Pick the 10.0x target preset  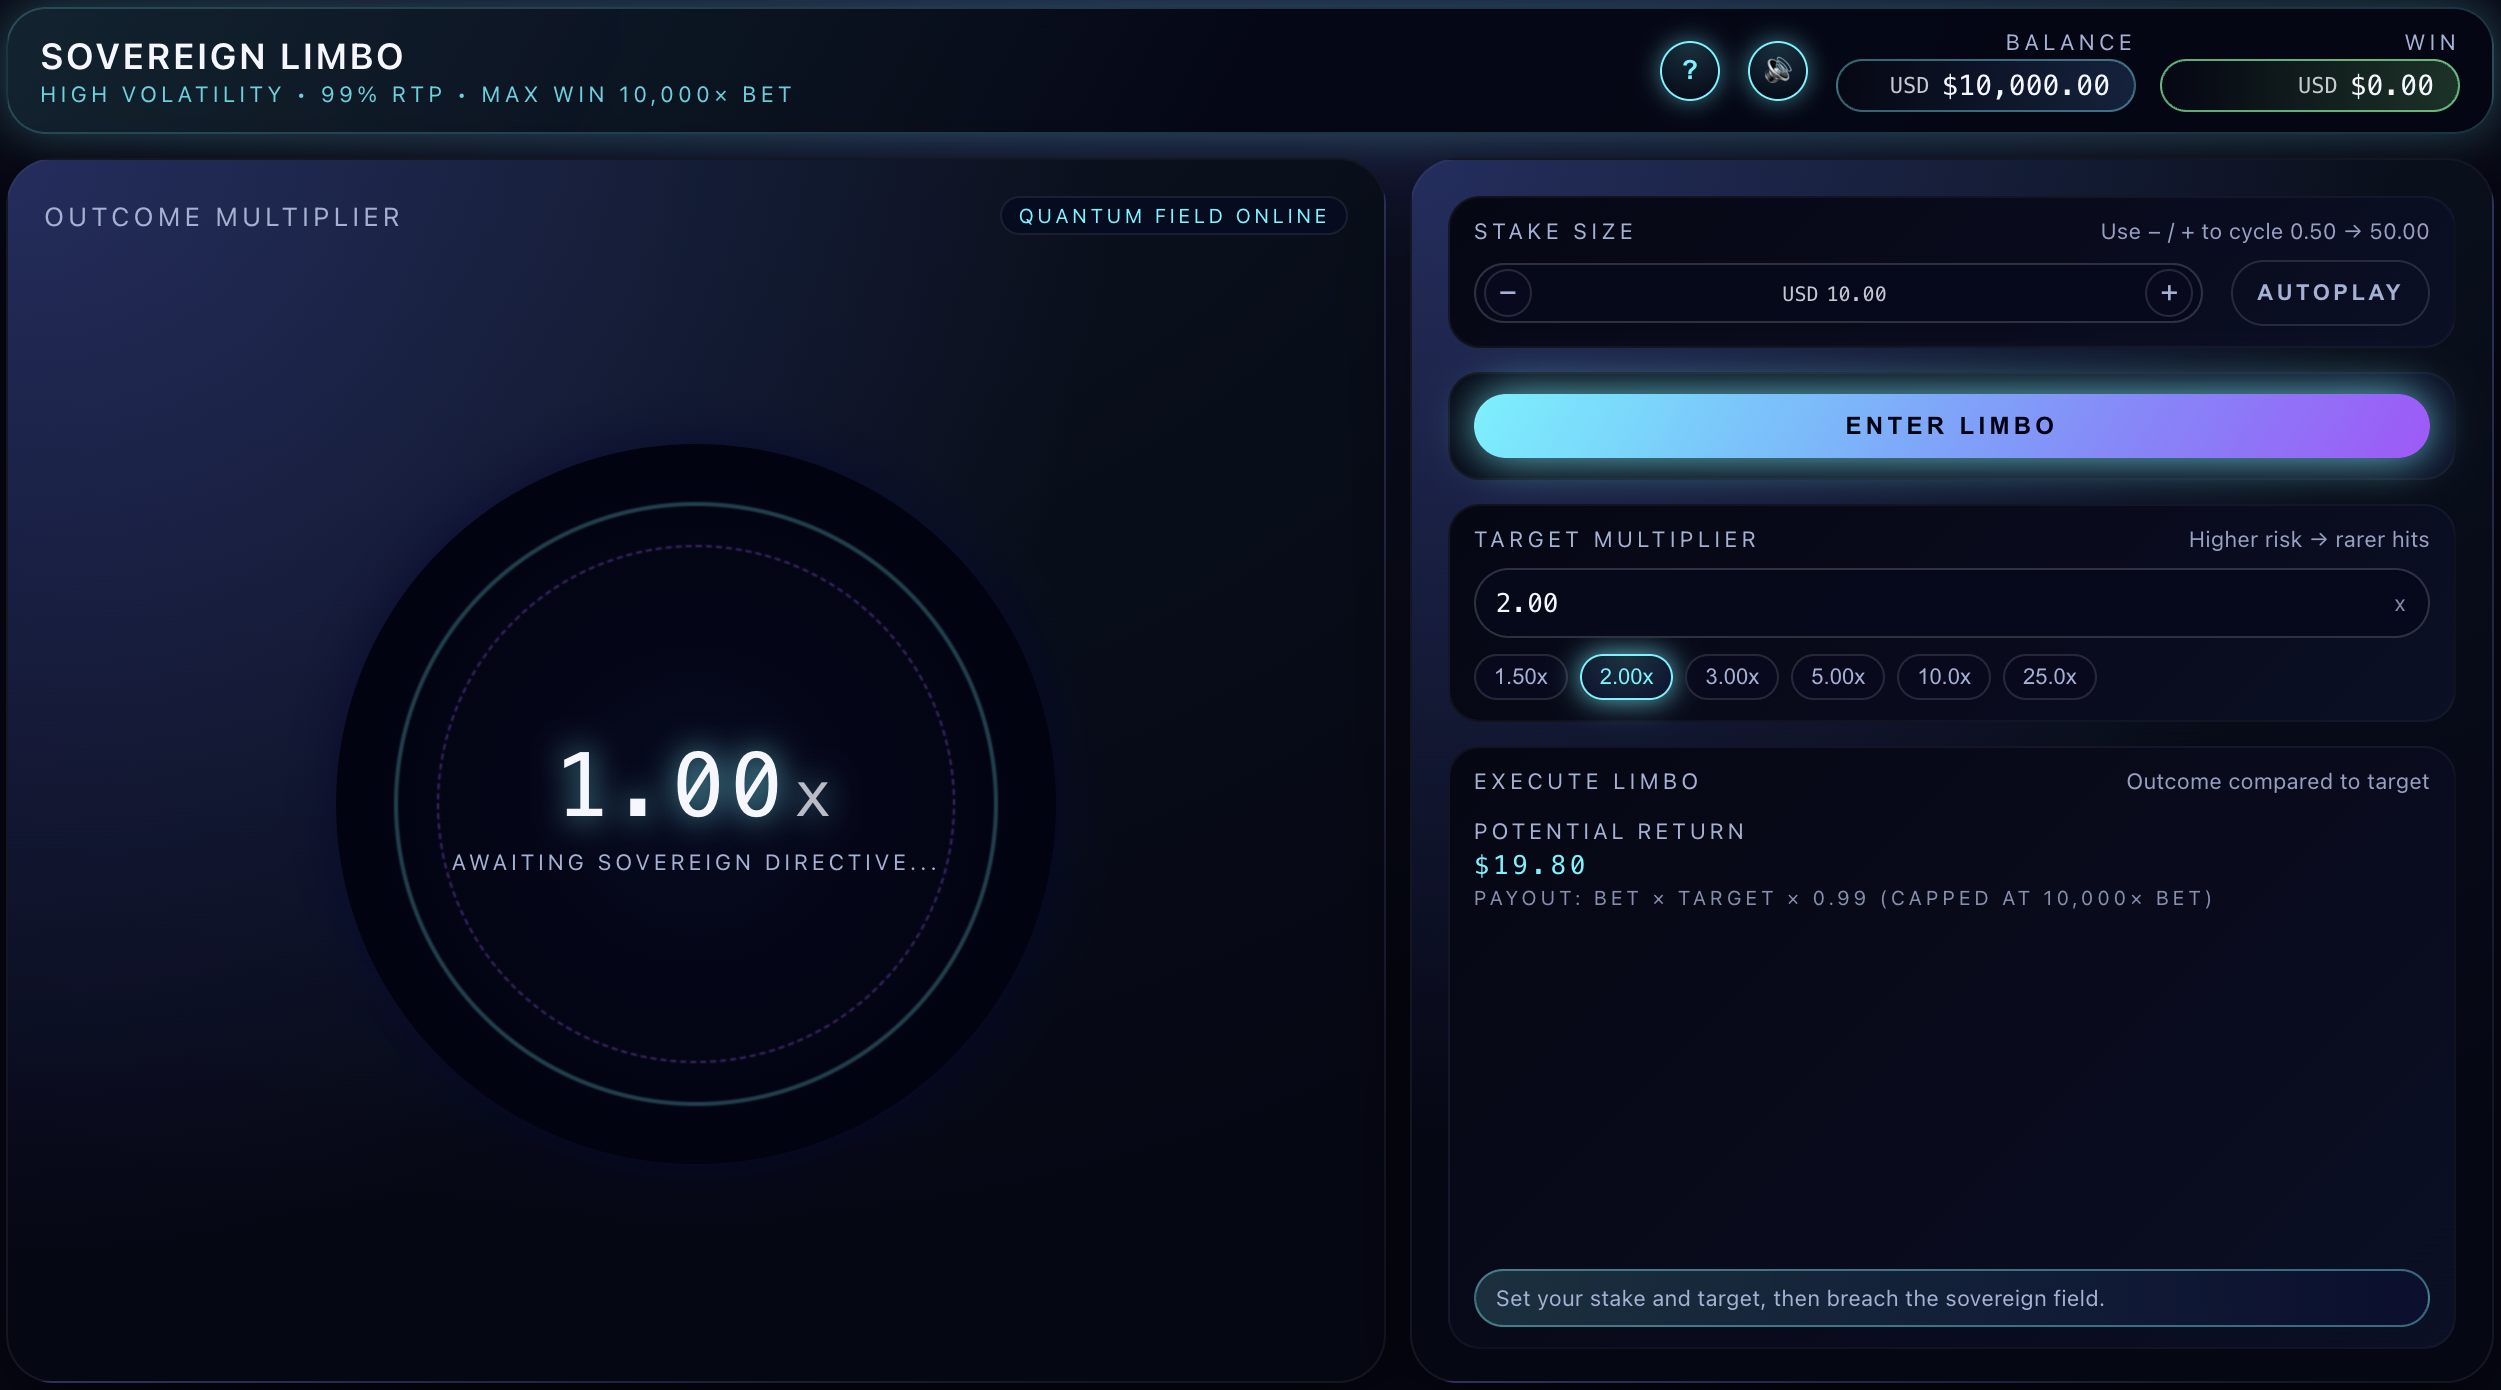coord(1943,677)
